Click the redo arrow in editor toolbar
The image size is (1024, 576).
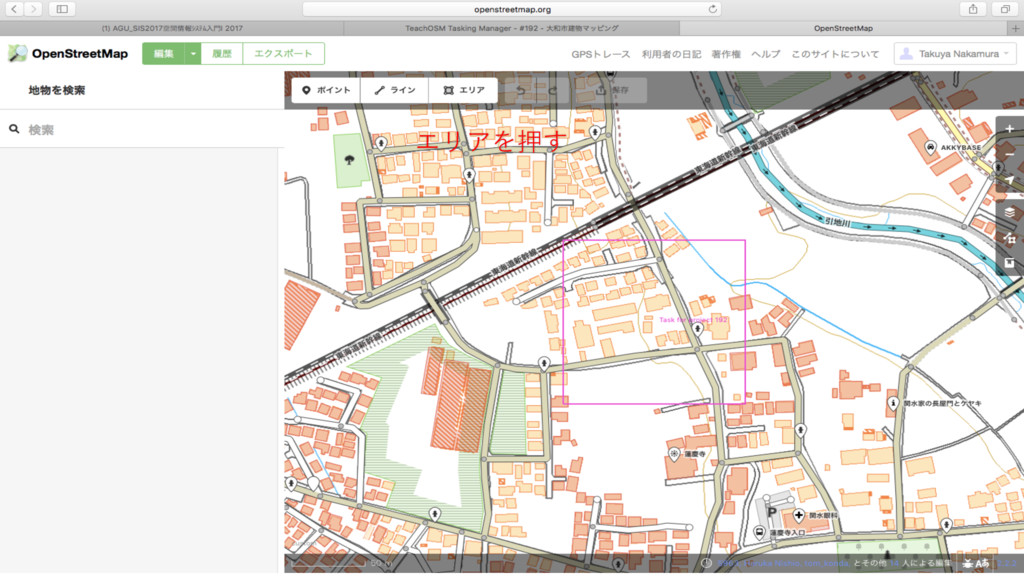pyautogui.click(x=552, y=90)
